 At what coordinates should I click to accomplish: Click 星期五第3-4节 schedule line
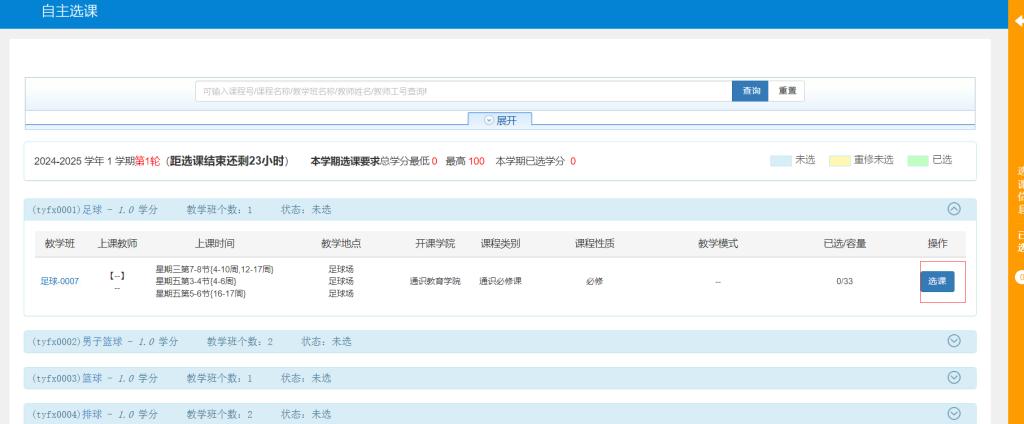coord(196,282)
